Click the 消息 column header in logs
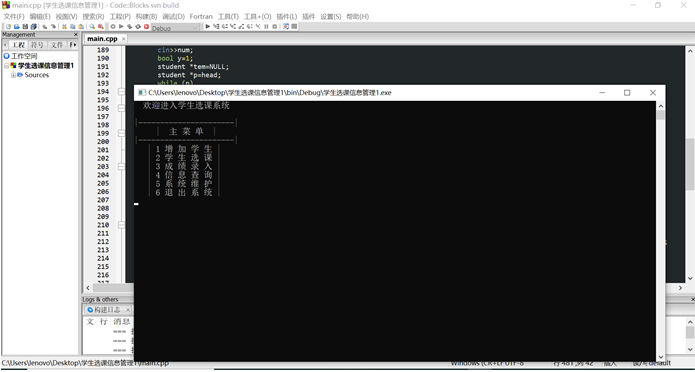695x372 pixels. point(122,321)
